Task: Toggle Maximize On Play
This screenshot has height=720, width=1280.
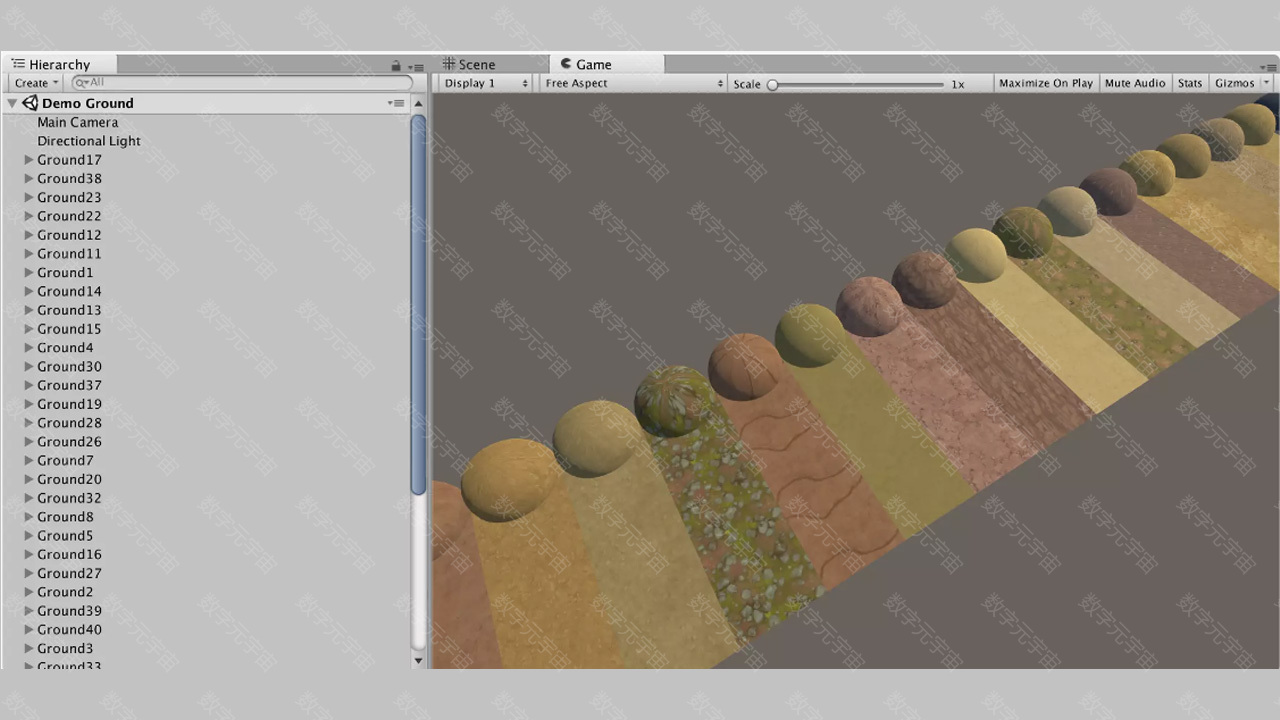Action: [x=1046, y=83]
